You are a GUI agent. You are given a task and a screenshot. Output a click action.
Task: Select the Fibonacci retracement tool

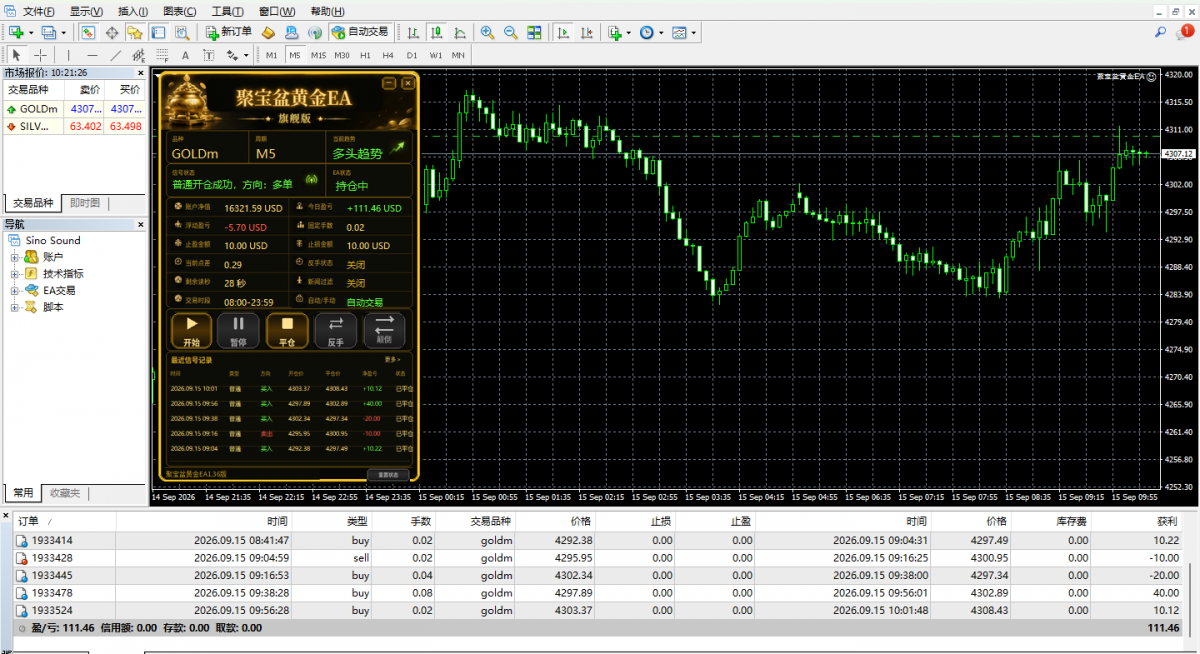coord(160,55)
